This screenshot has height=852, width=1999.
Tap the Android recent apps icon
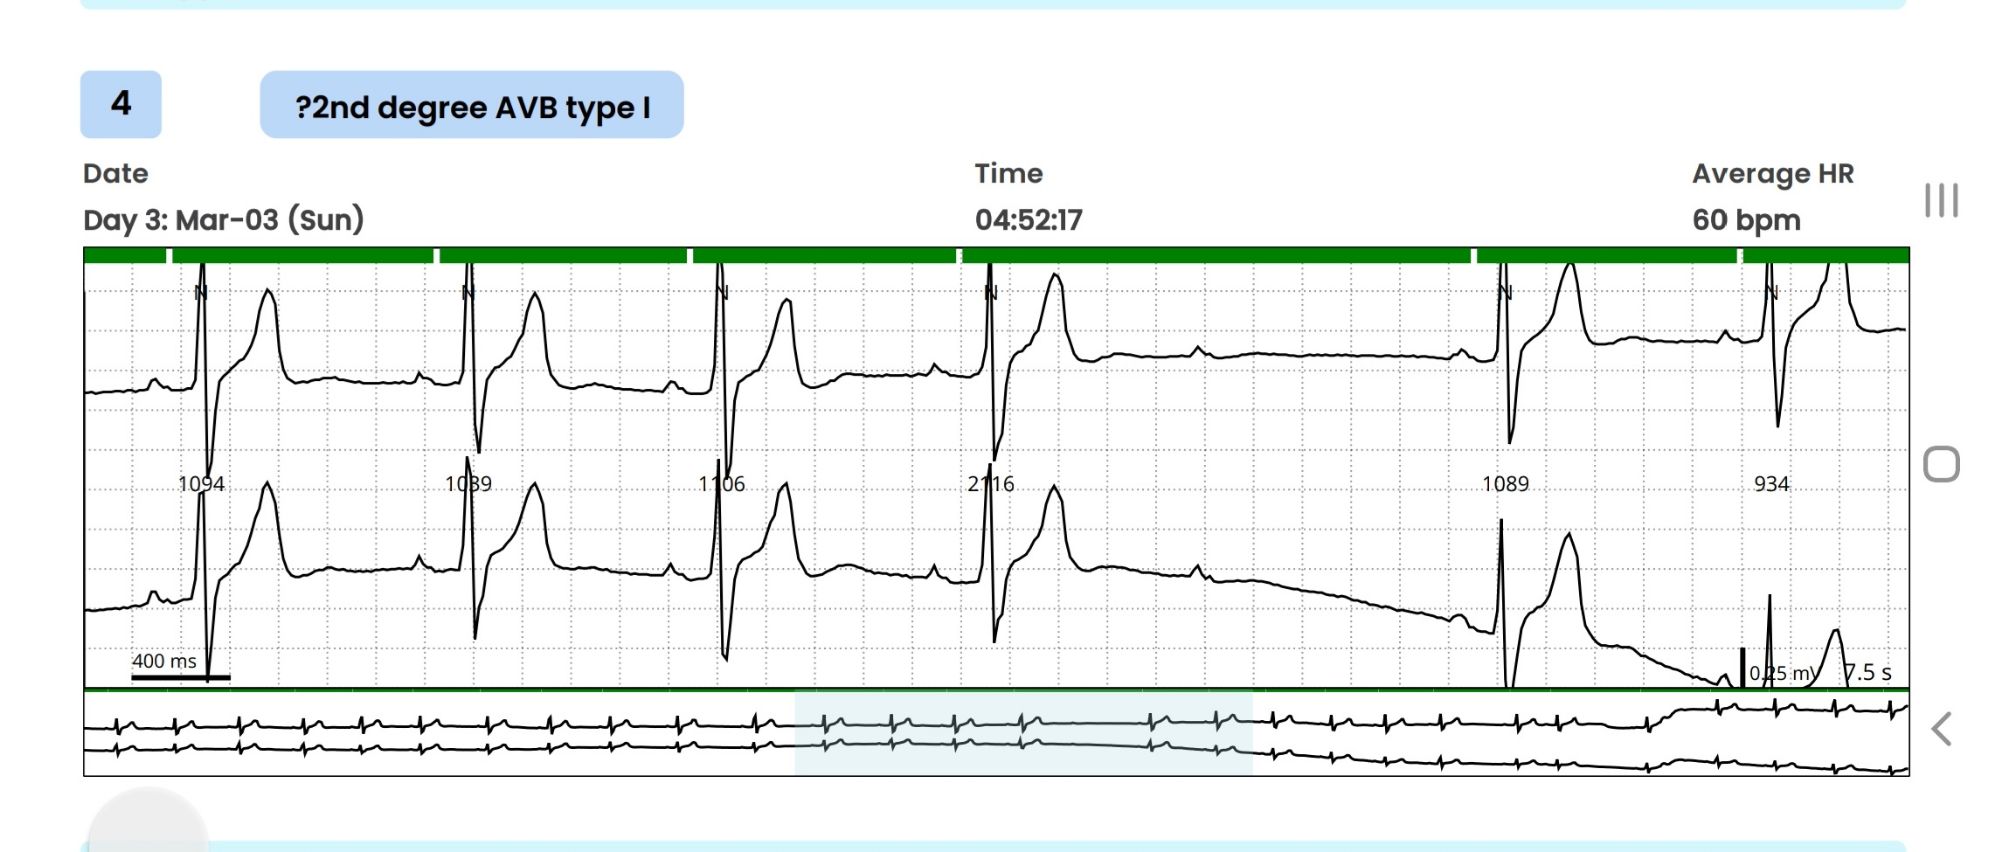pos(1940,200)
